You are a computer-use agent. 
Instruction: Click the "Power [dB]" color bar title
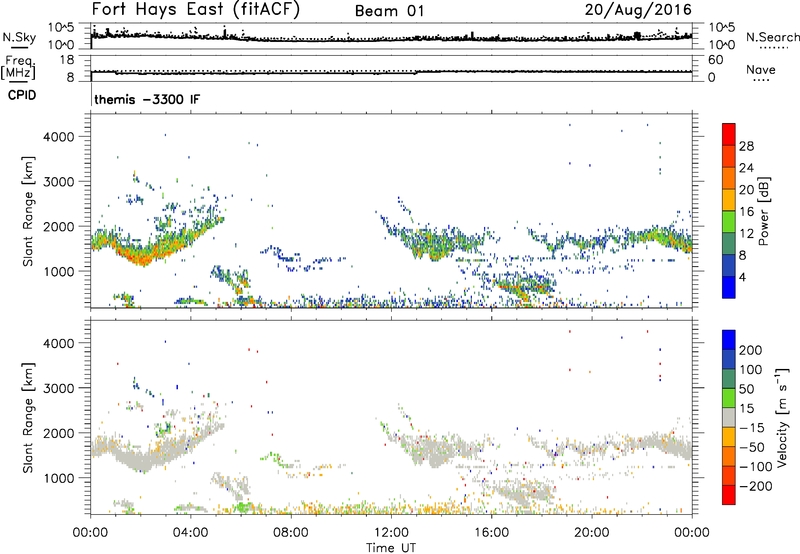coord(764,211)
